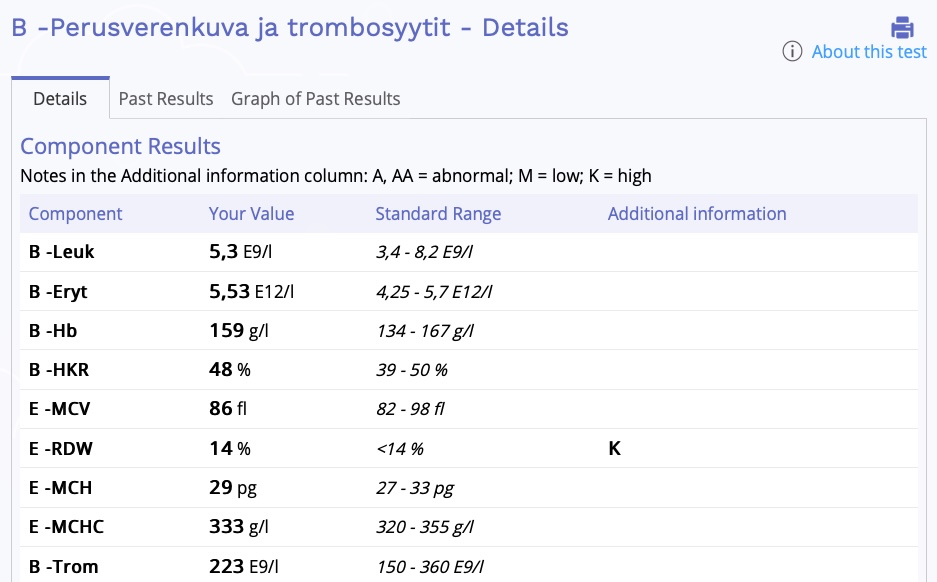
Task: Switch to the Past Results tab
Action: pyautogui.click(x=166, y=99)
